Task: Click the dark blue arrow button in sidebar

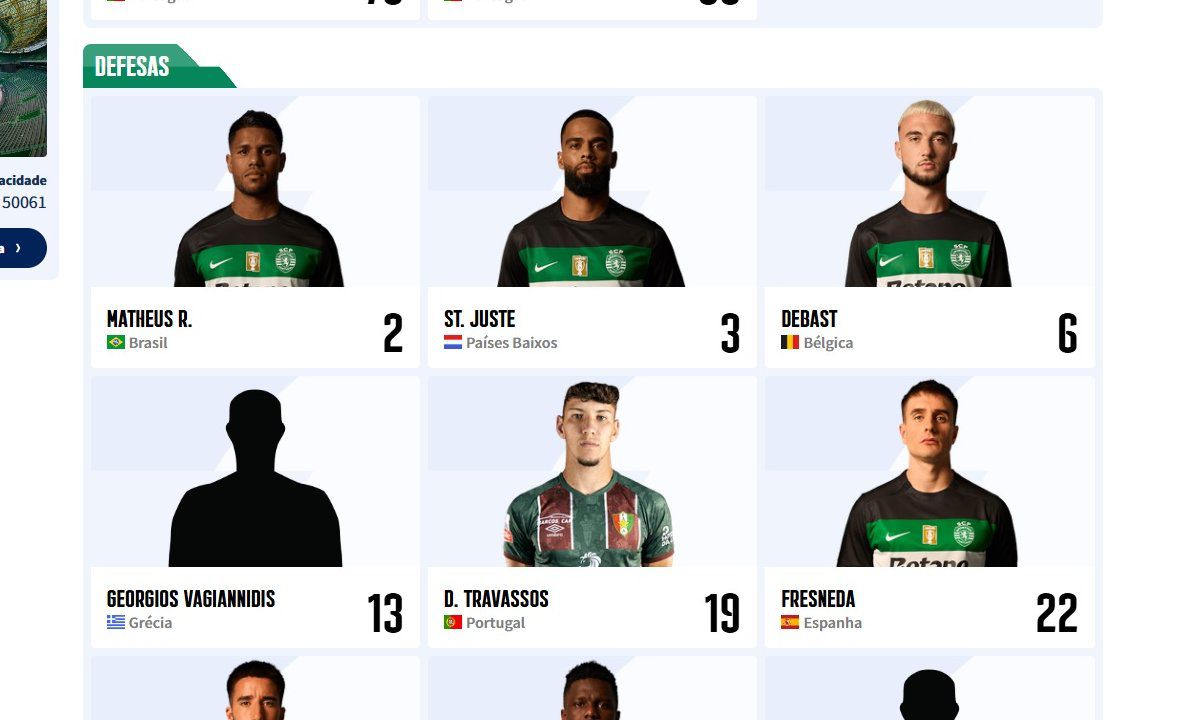Action: point(22,248)
